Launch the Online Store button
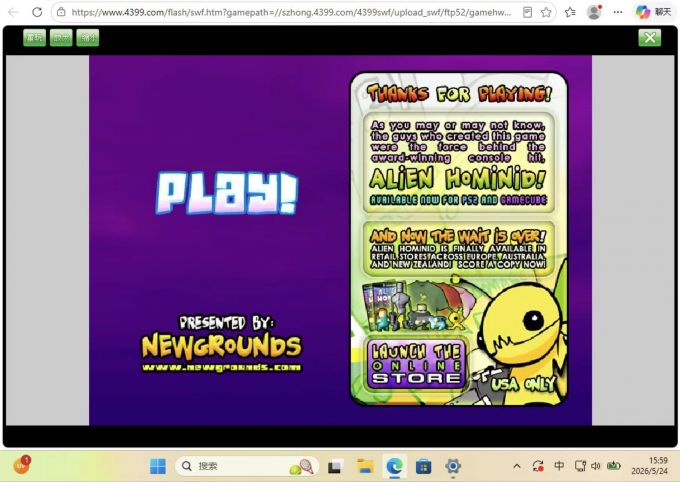The height and width of the screenshot is (482, 680). click(416, 364)
